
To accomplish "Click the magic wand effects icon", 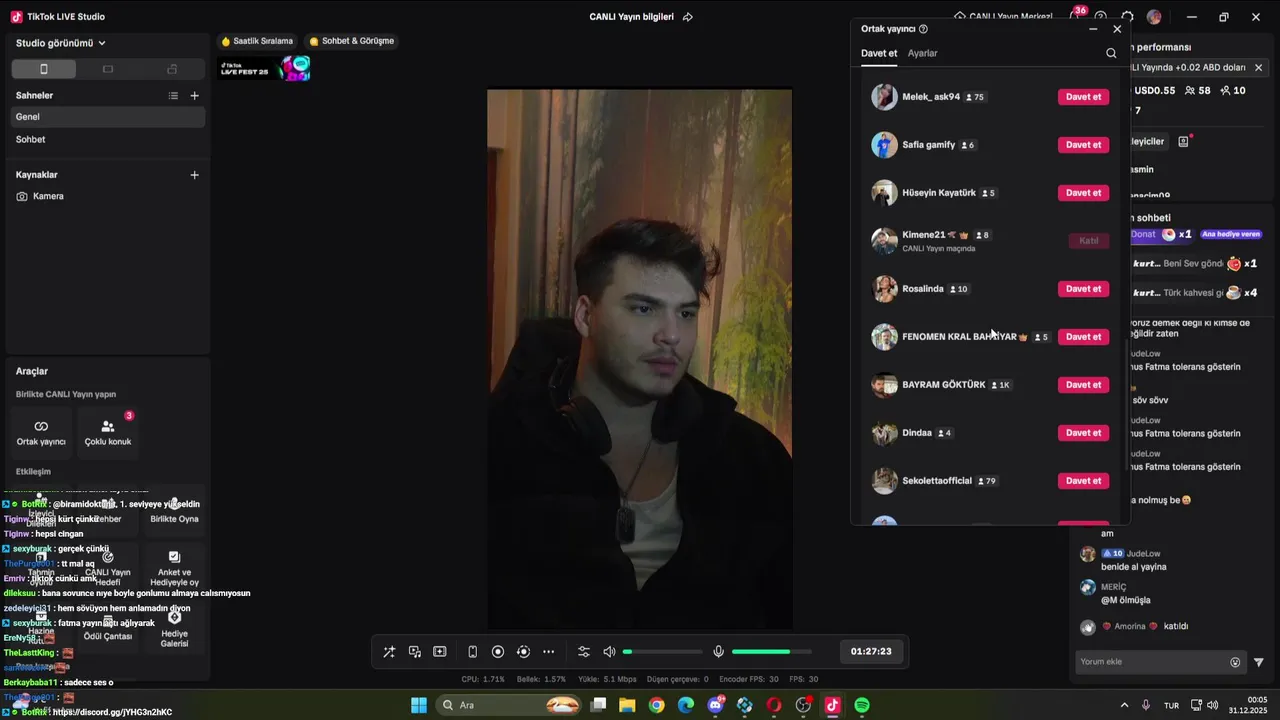I will pyautogui.click(x=389, y=652).
